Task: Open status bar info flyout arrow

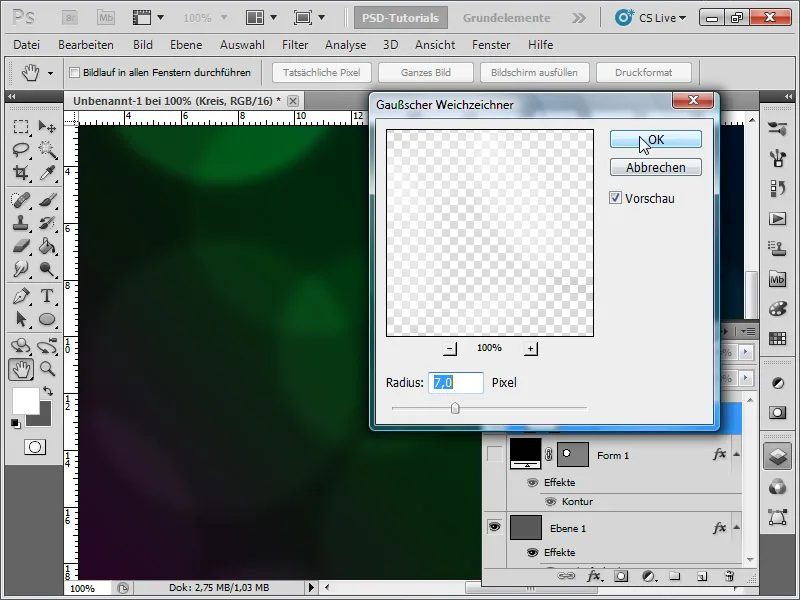Action: (x=311, y=587)
